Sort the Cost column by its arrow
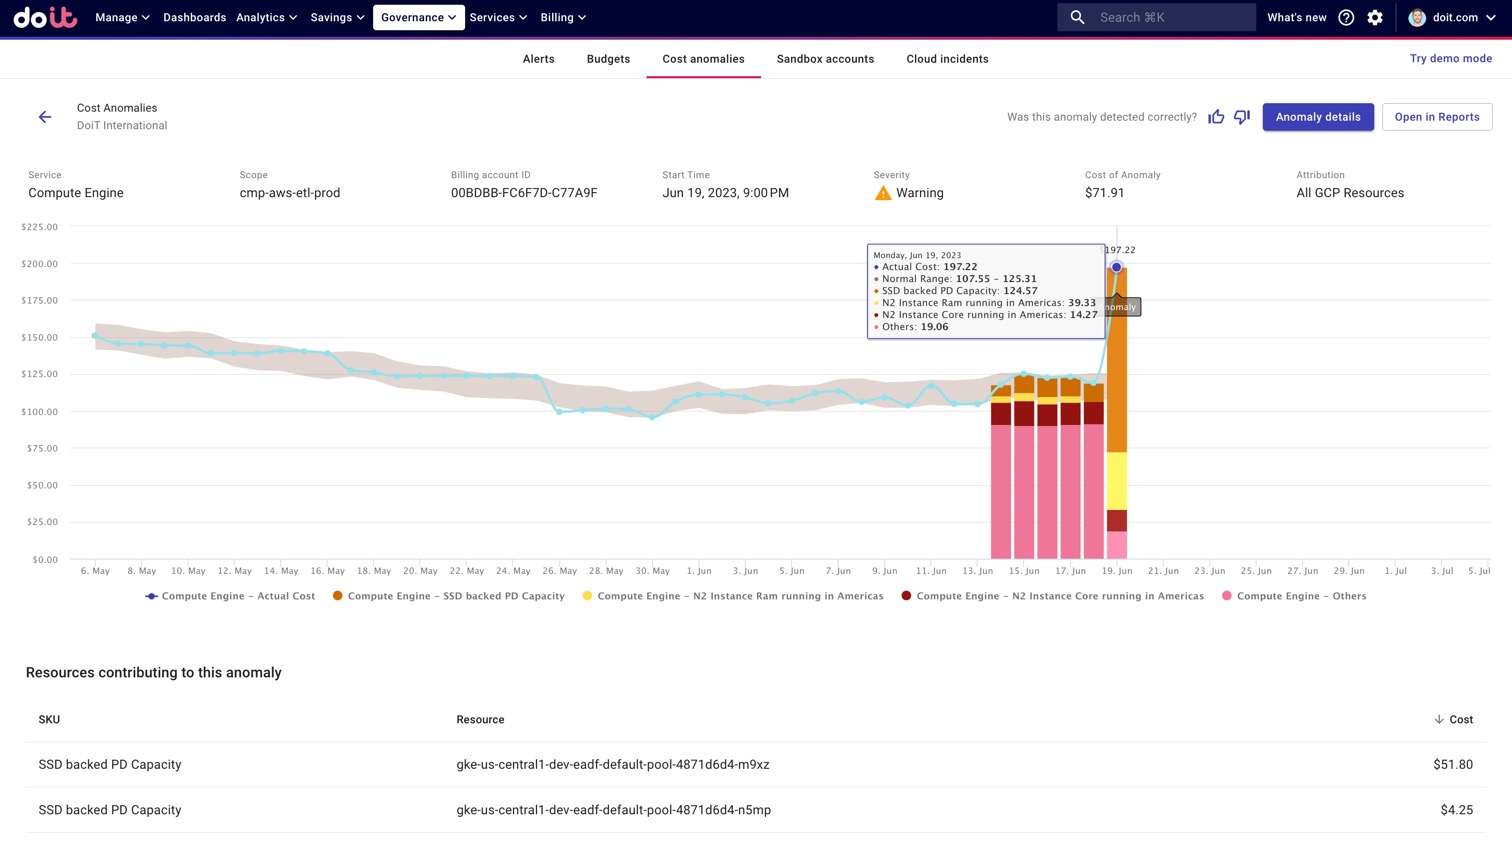The height and width of the screenshot is (844, 1512). [x=1437, y=719]
